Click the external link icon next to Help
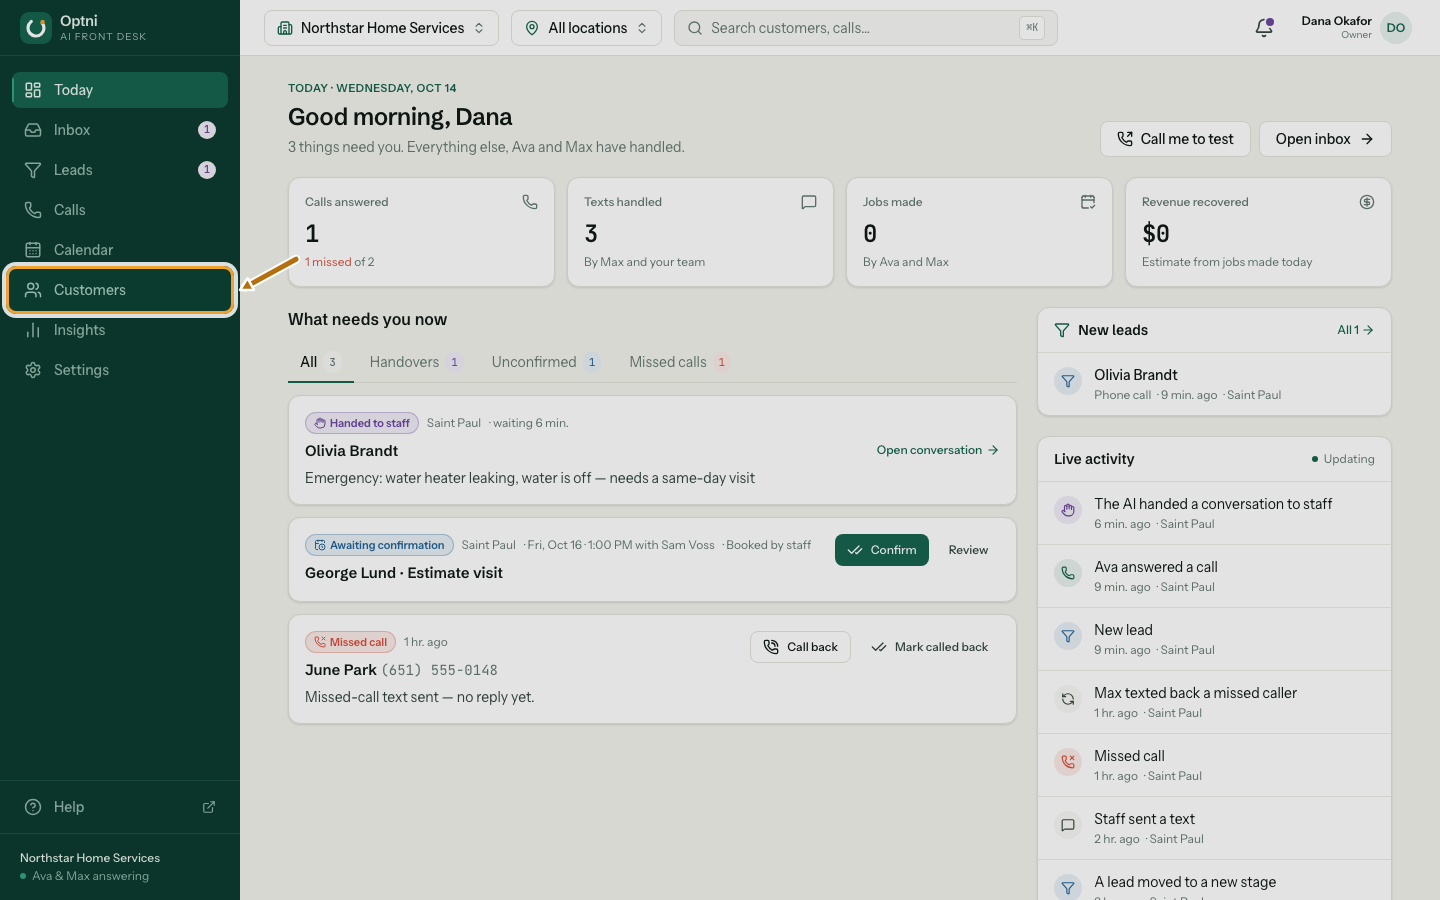The image size is (1440, 900). coord(209,807)
